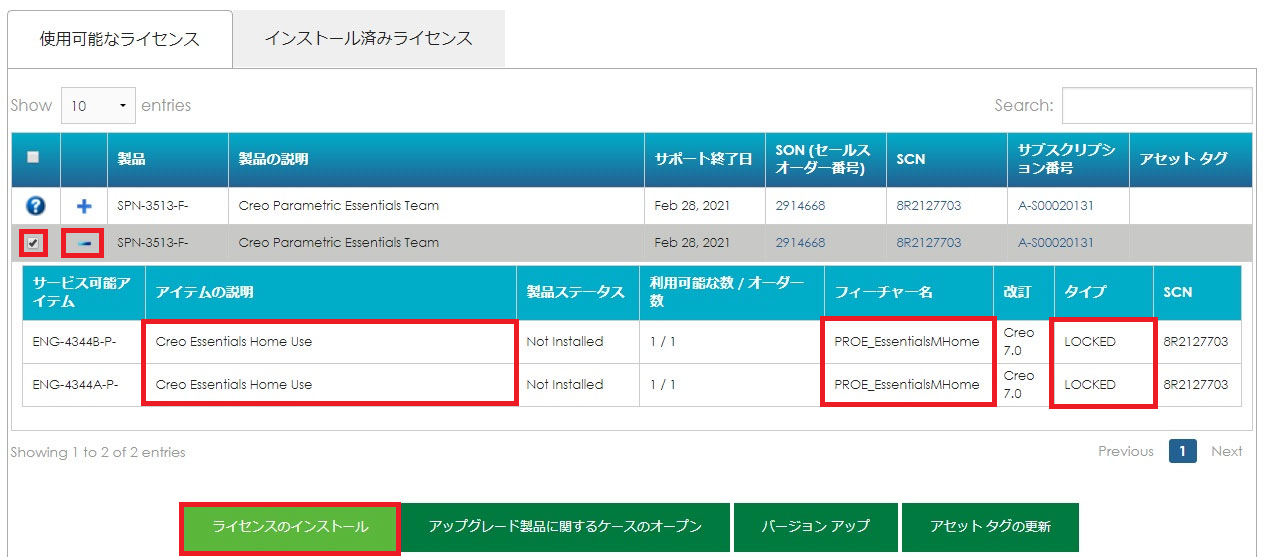Viewport: 1268px width, 557px height.
Task: Go to Previous page of entries
Action: [1126, 451]
